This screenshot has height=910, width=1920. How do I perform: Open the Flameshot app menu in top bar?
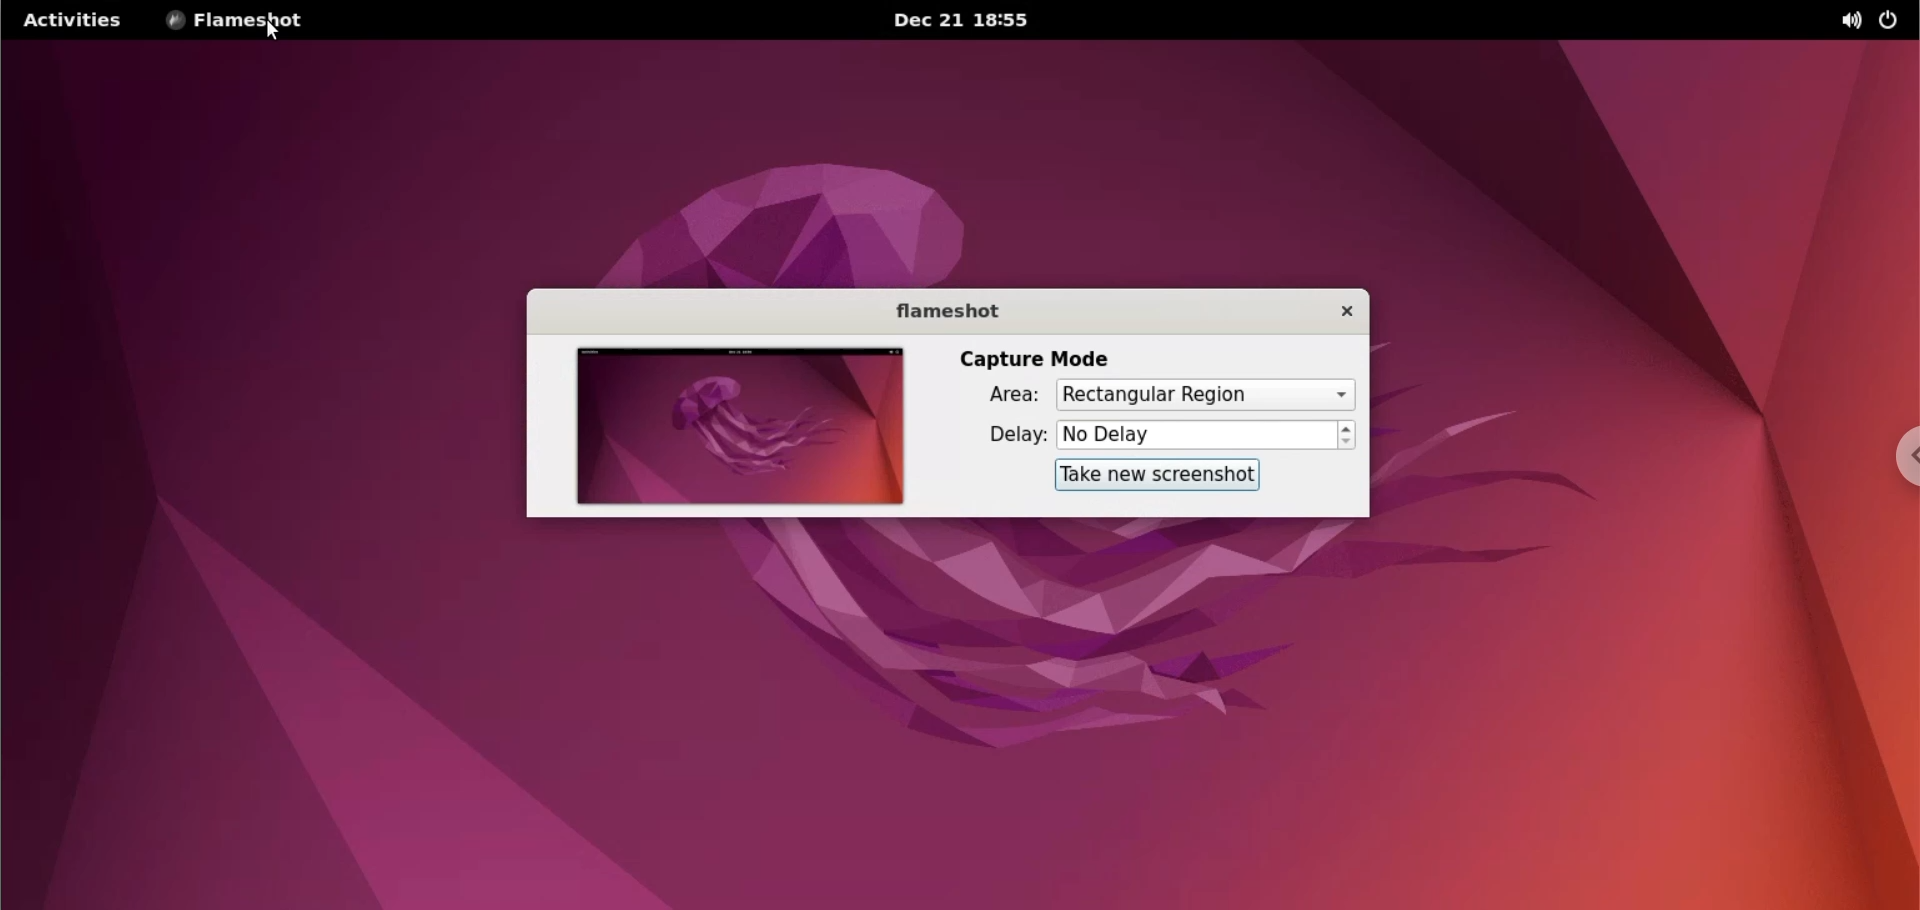pyautogui.click(x=246, y=20)
